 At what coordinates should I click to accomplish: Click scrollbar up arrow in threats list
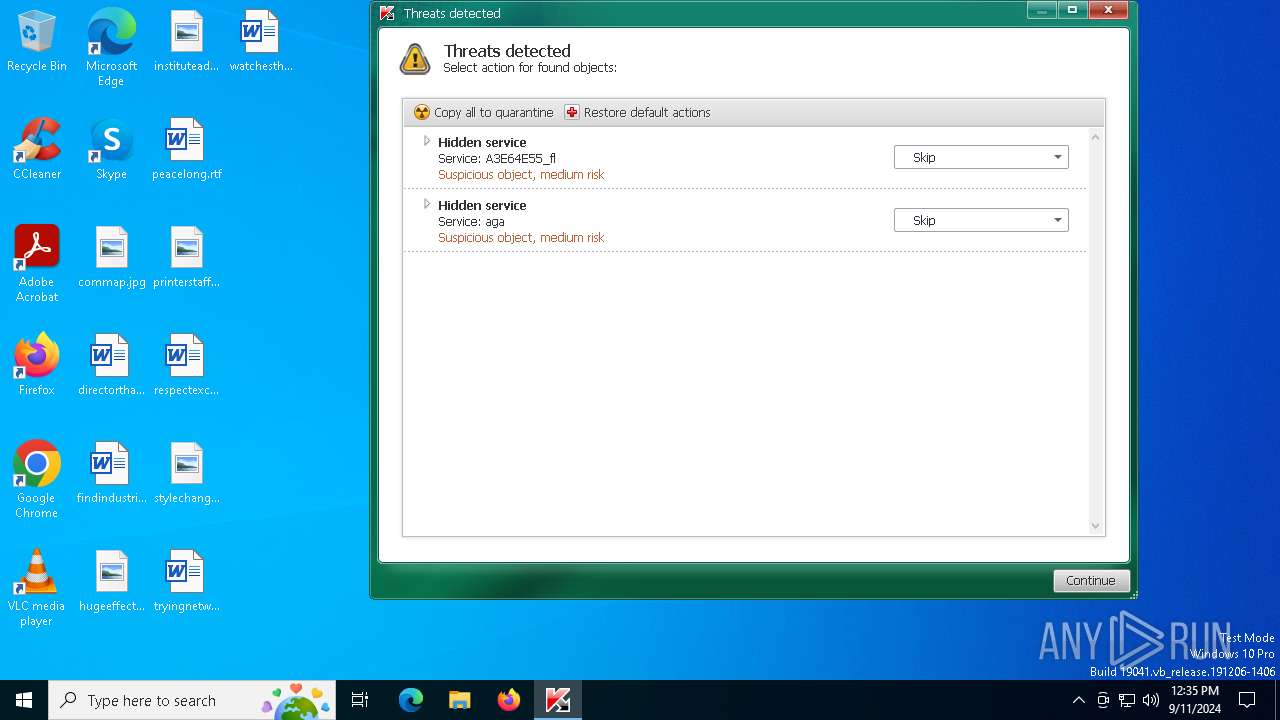[x=1095, y=137]
